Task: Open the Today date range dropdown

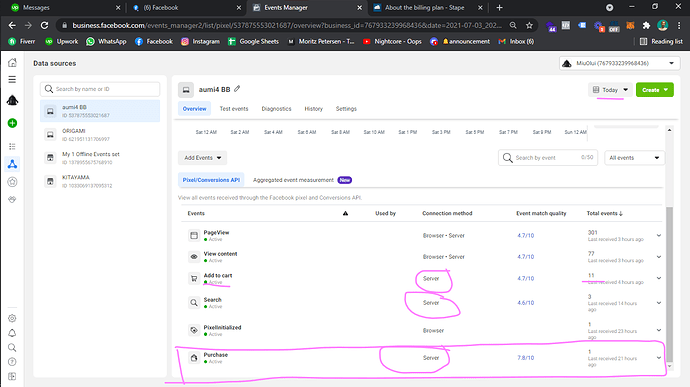Action: (610, 90)
